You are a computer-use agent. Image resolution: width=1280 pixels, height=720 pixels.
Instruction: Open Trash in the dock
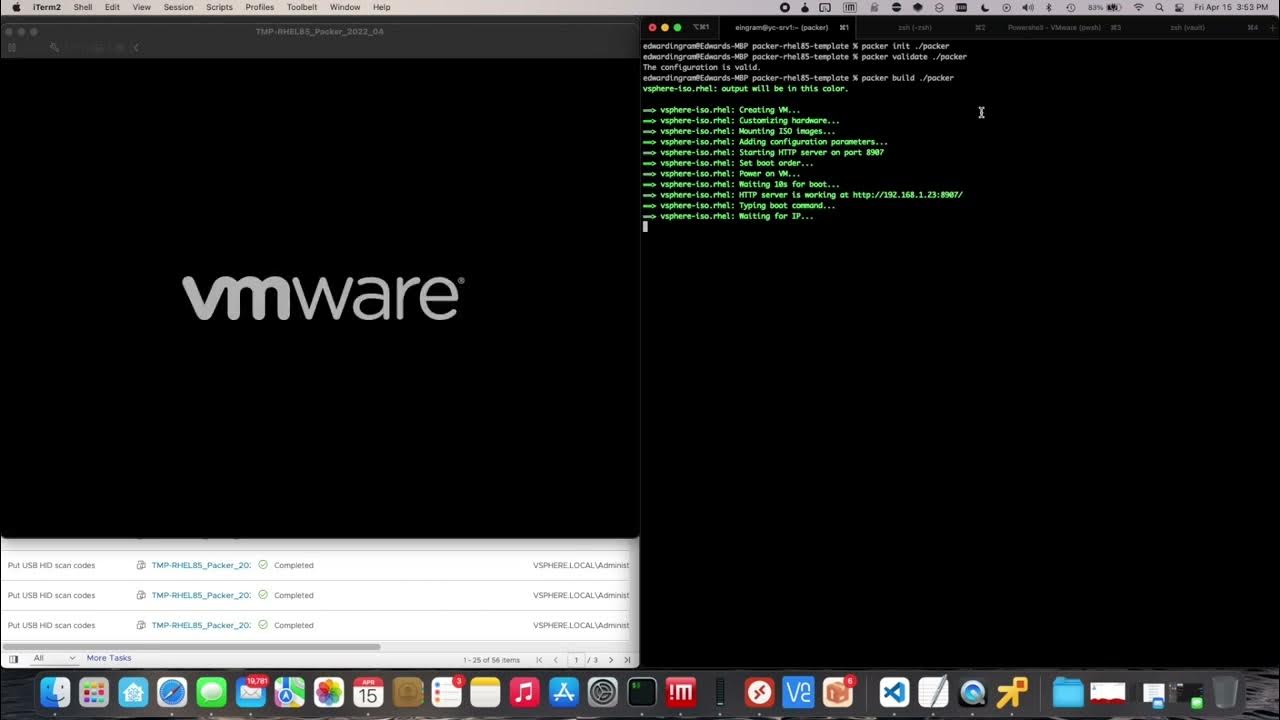click(x=1225, y=692)
